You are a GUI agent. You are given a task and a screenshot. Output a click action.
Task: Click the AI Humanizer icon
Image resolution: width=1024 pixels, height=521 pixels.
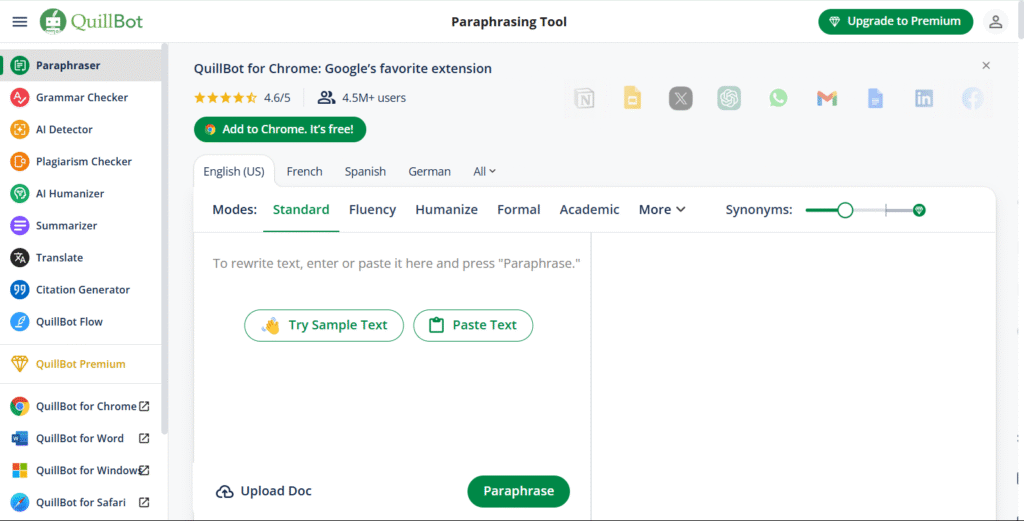click(x=20, y=193)
